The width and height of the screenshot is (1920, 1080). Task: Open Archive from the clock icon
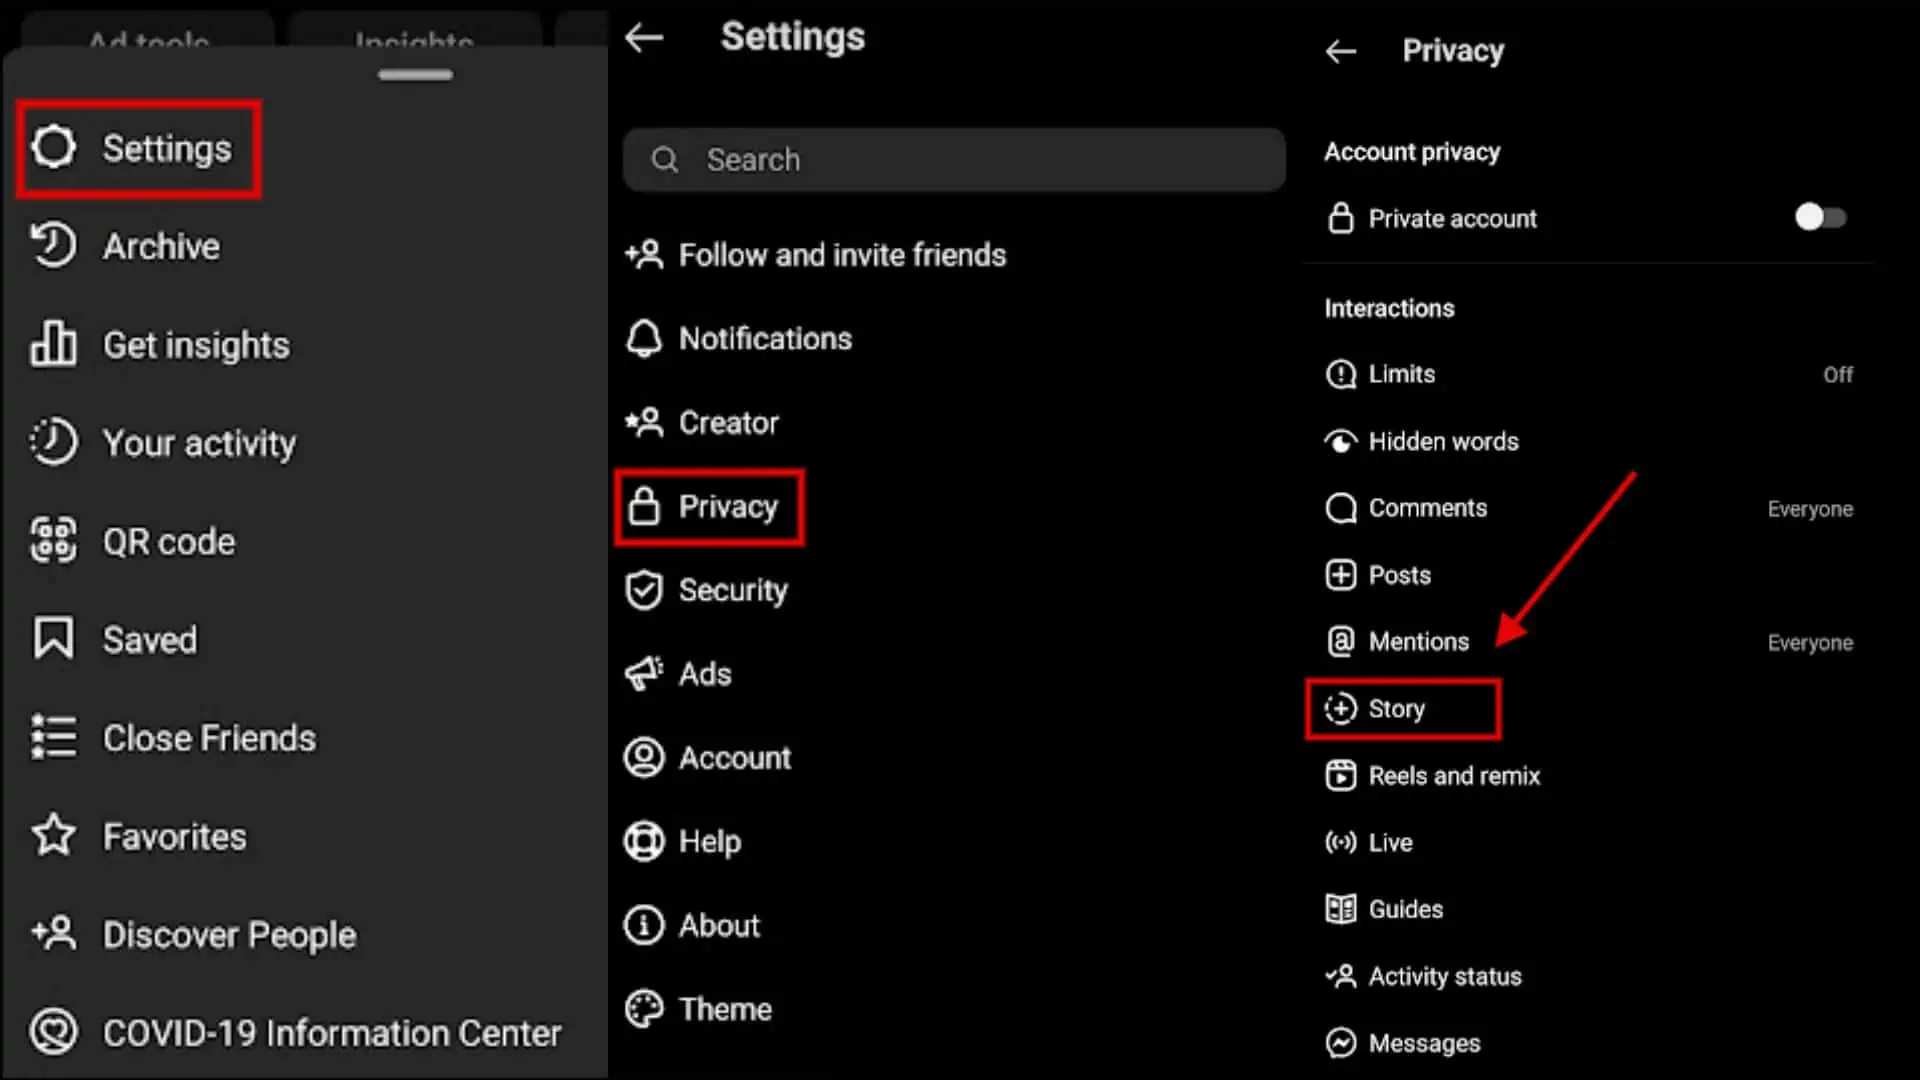54,246
